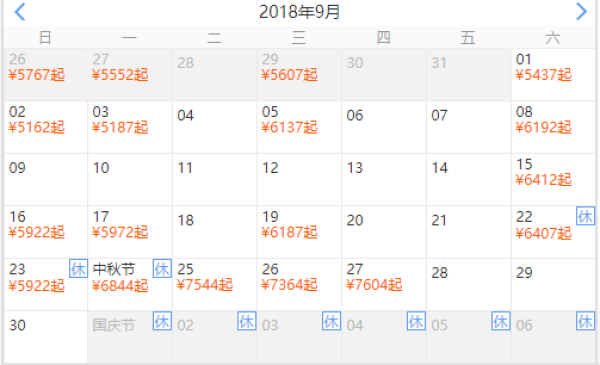The width and height of the screenshot is (600, 365).
Task: Click the 休 badge on greyed October 06
Action: 585,321
